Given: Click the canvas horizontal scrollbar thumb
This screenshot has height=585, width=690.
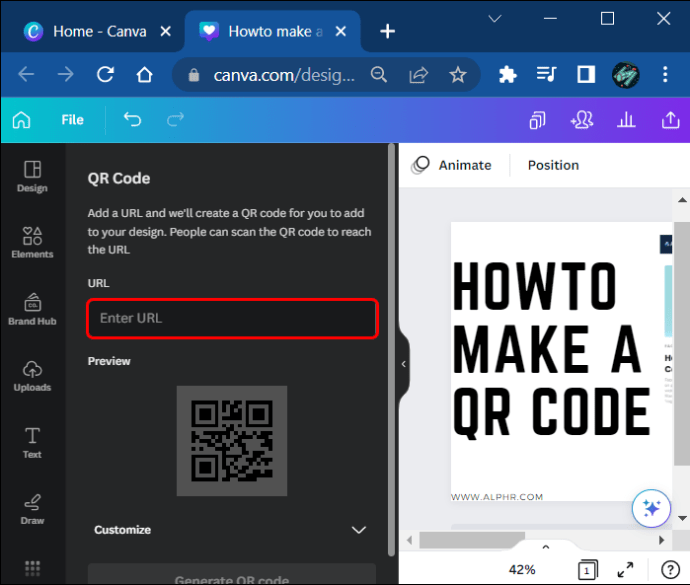Looking at the screenshot, I should pos(472,540).
